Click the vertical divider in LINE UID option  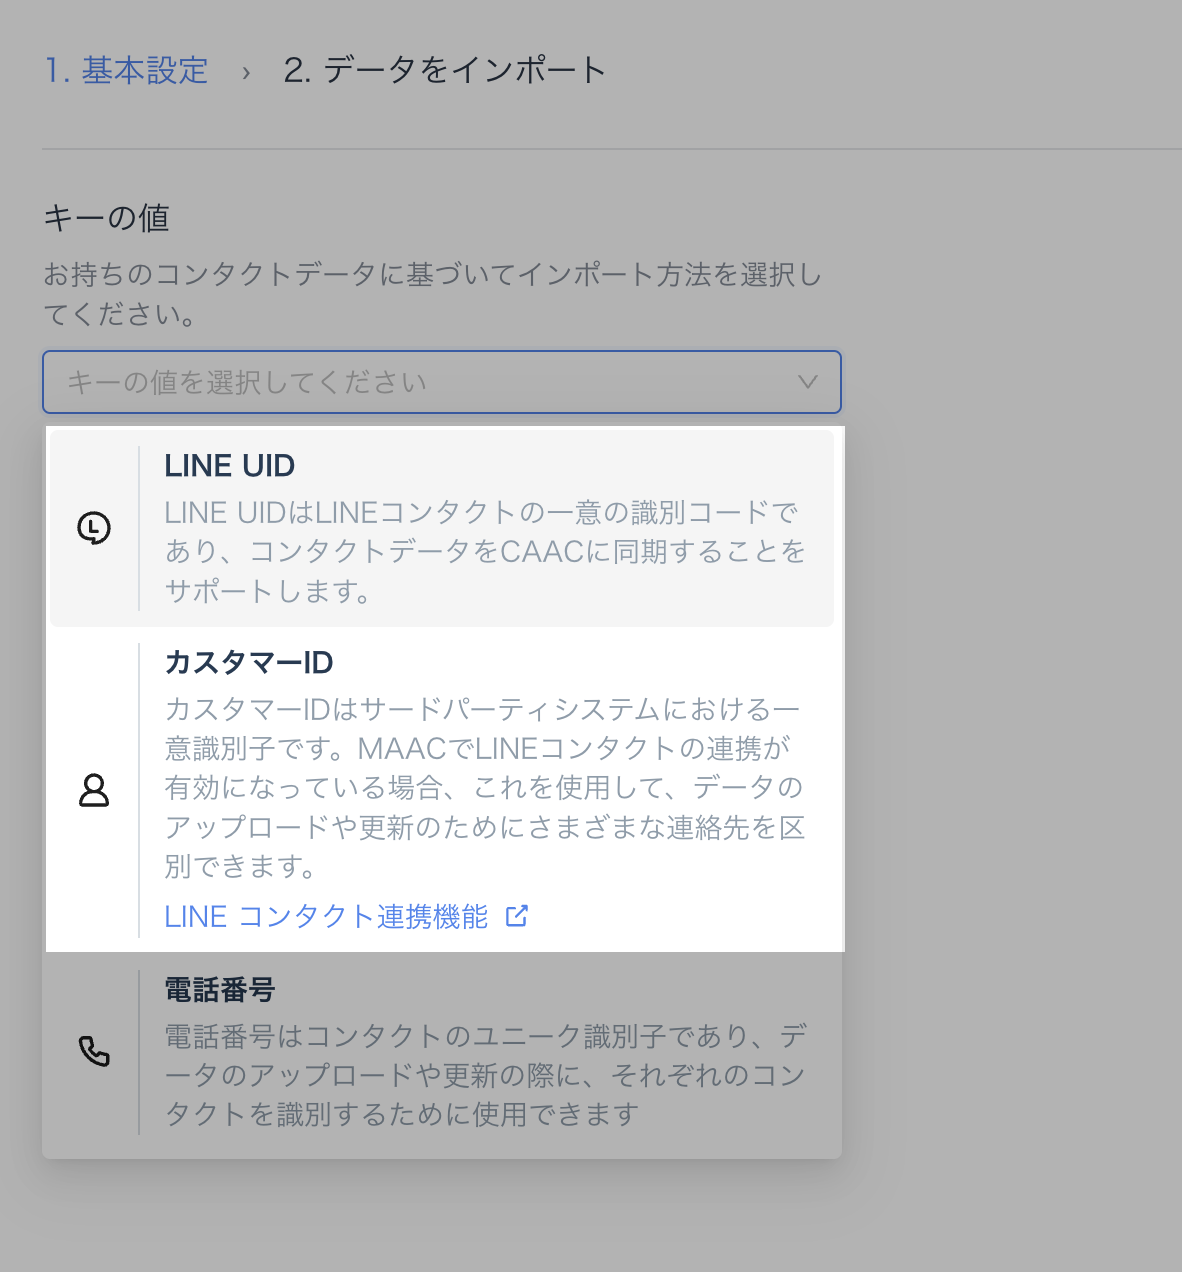(139, 528)
